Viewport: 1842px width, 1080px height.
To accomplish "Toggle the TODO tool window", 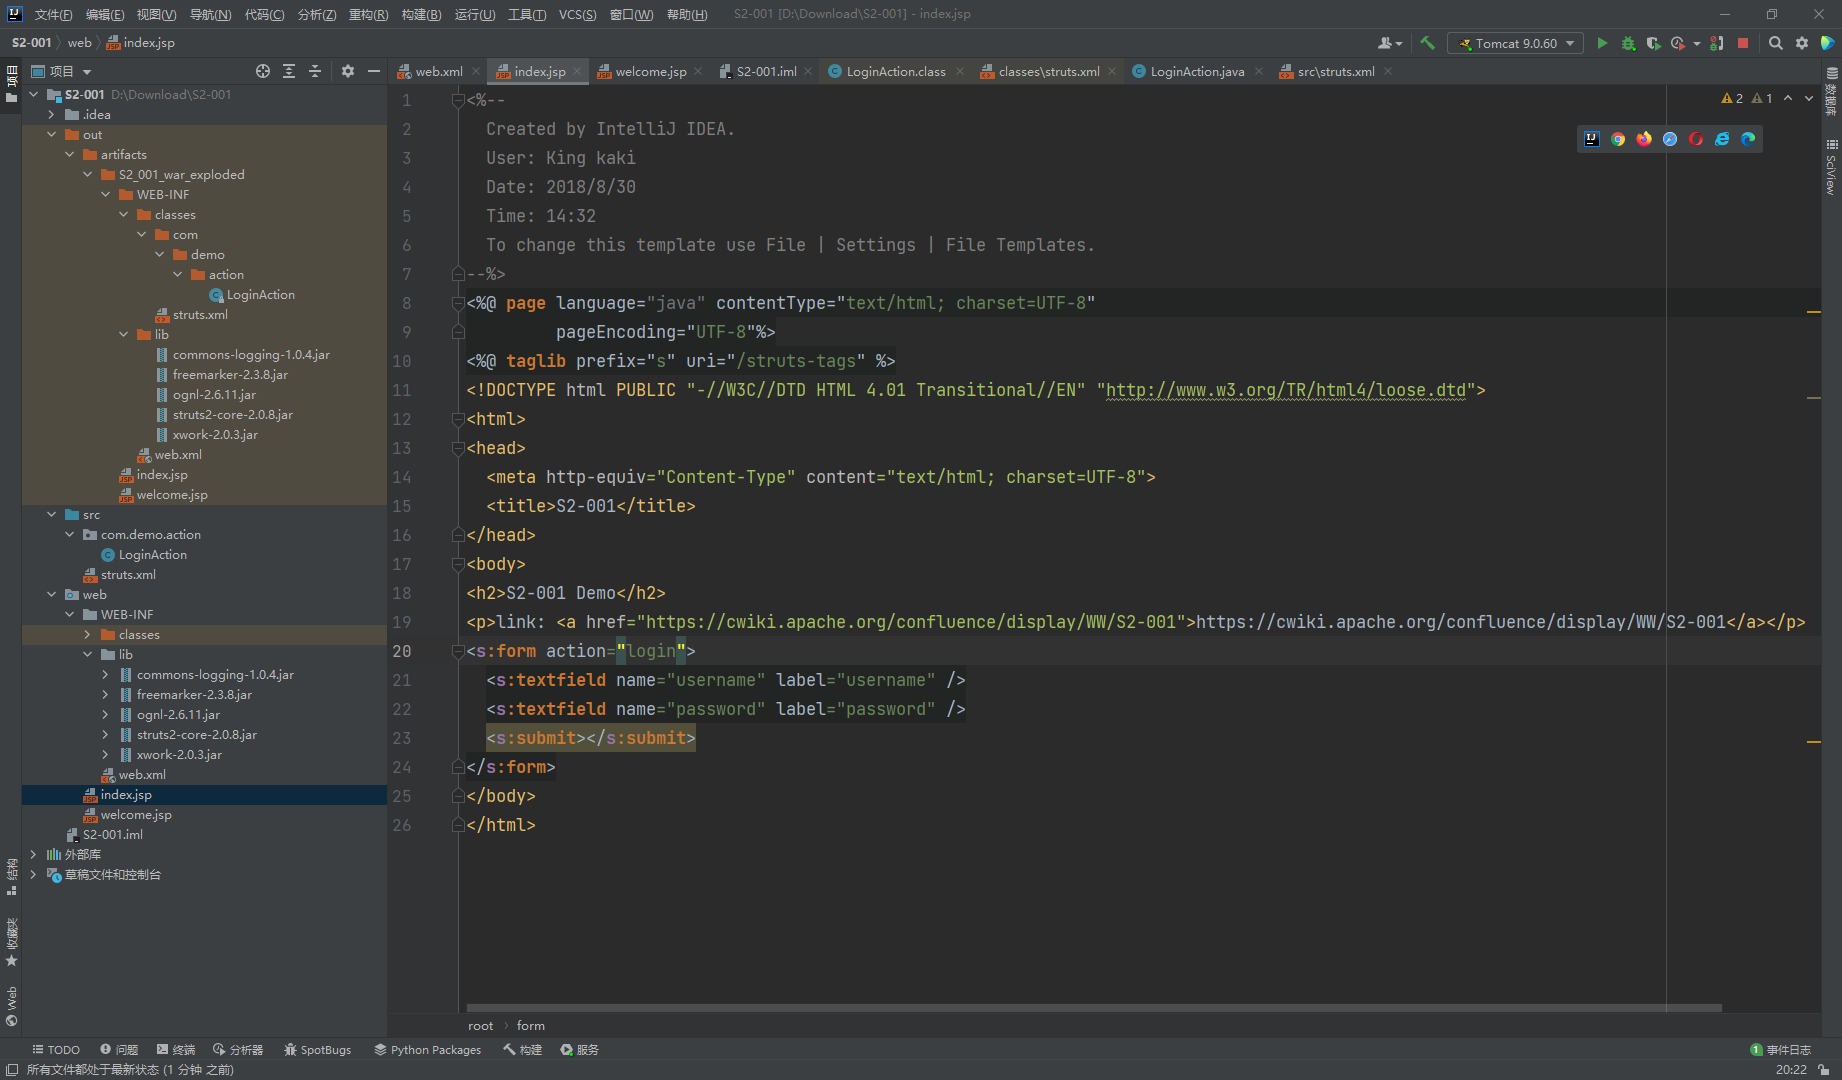I will [56, 1049].
